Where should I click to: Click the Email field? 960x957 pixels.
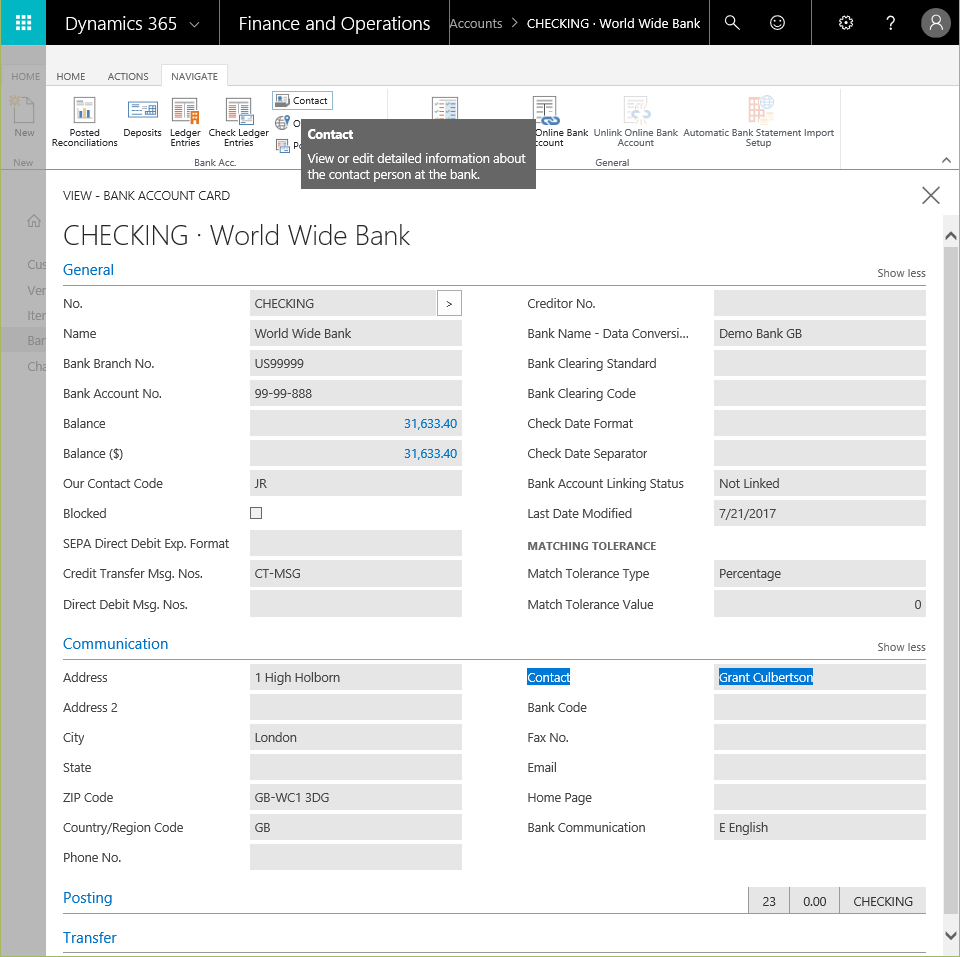pos(820,767)
